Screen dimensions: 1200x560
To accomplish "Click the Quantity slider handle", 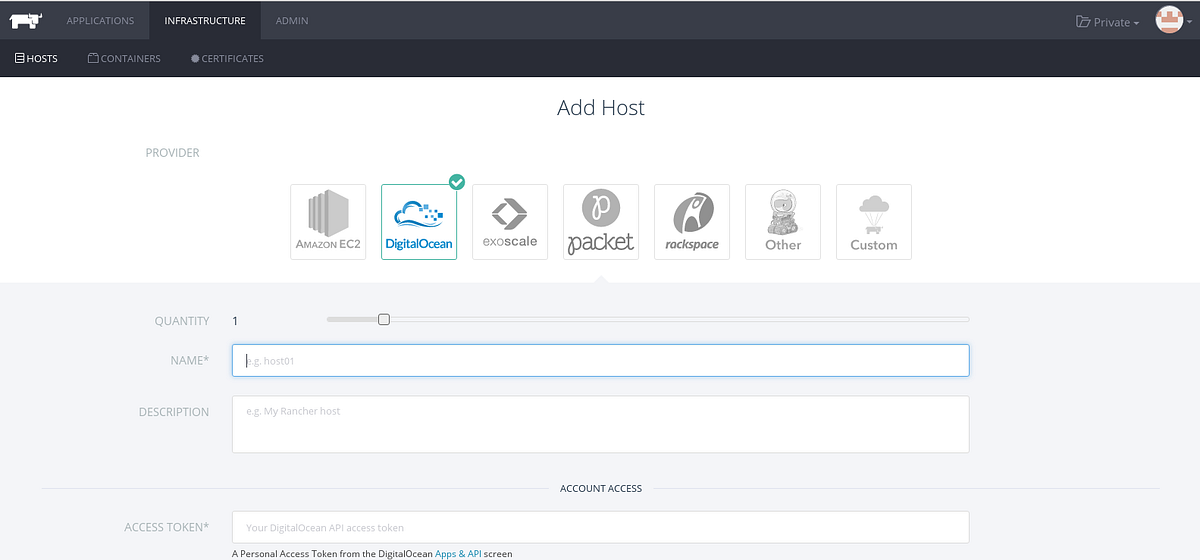I will coord(383,319).
